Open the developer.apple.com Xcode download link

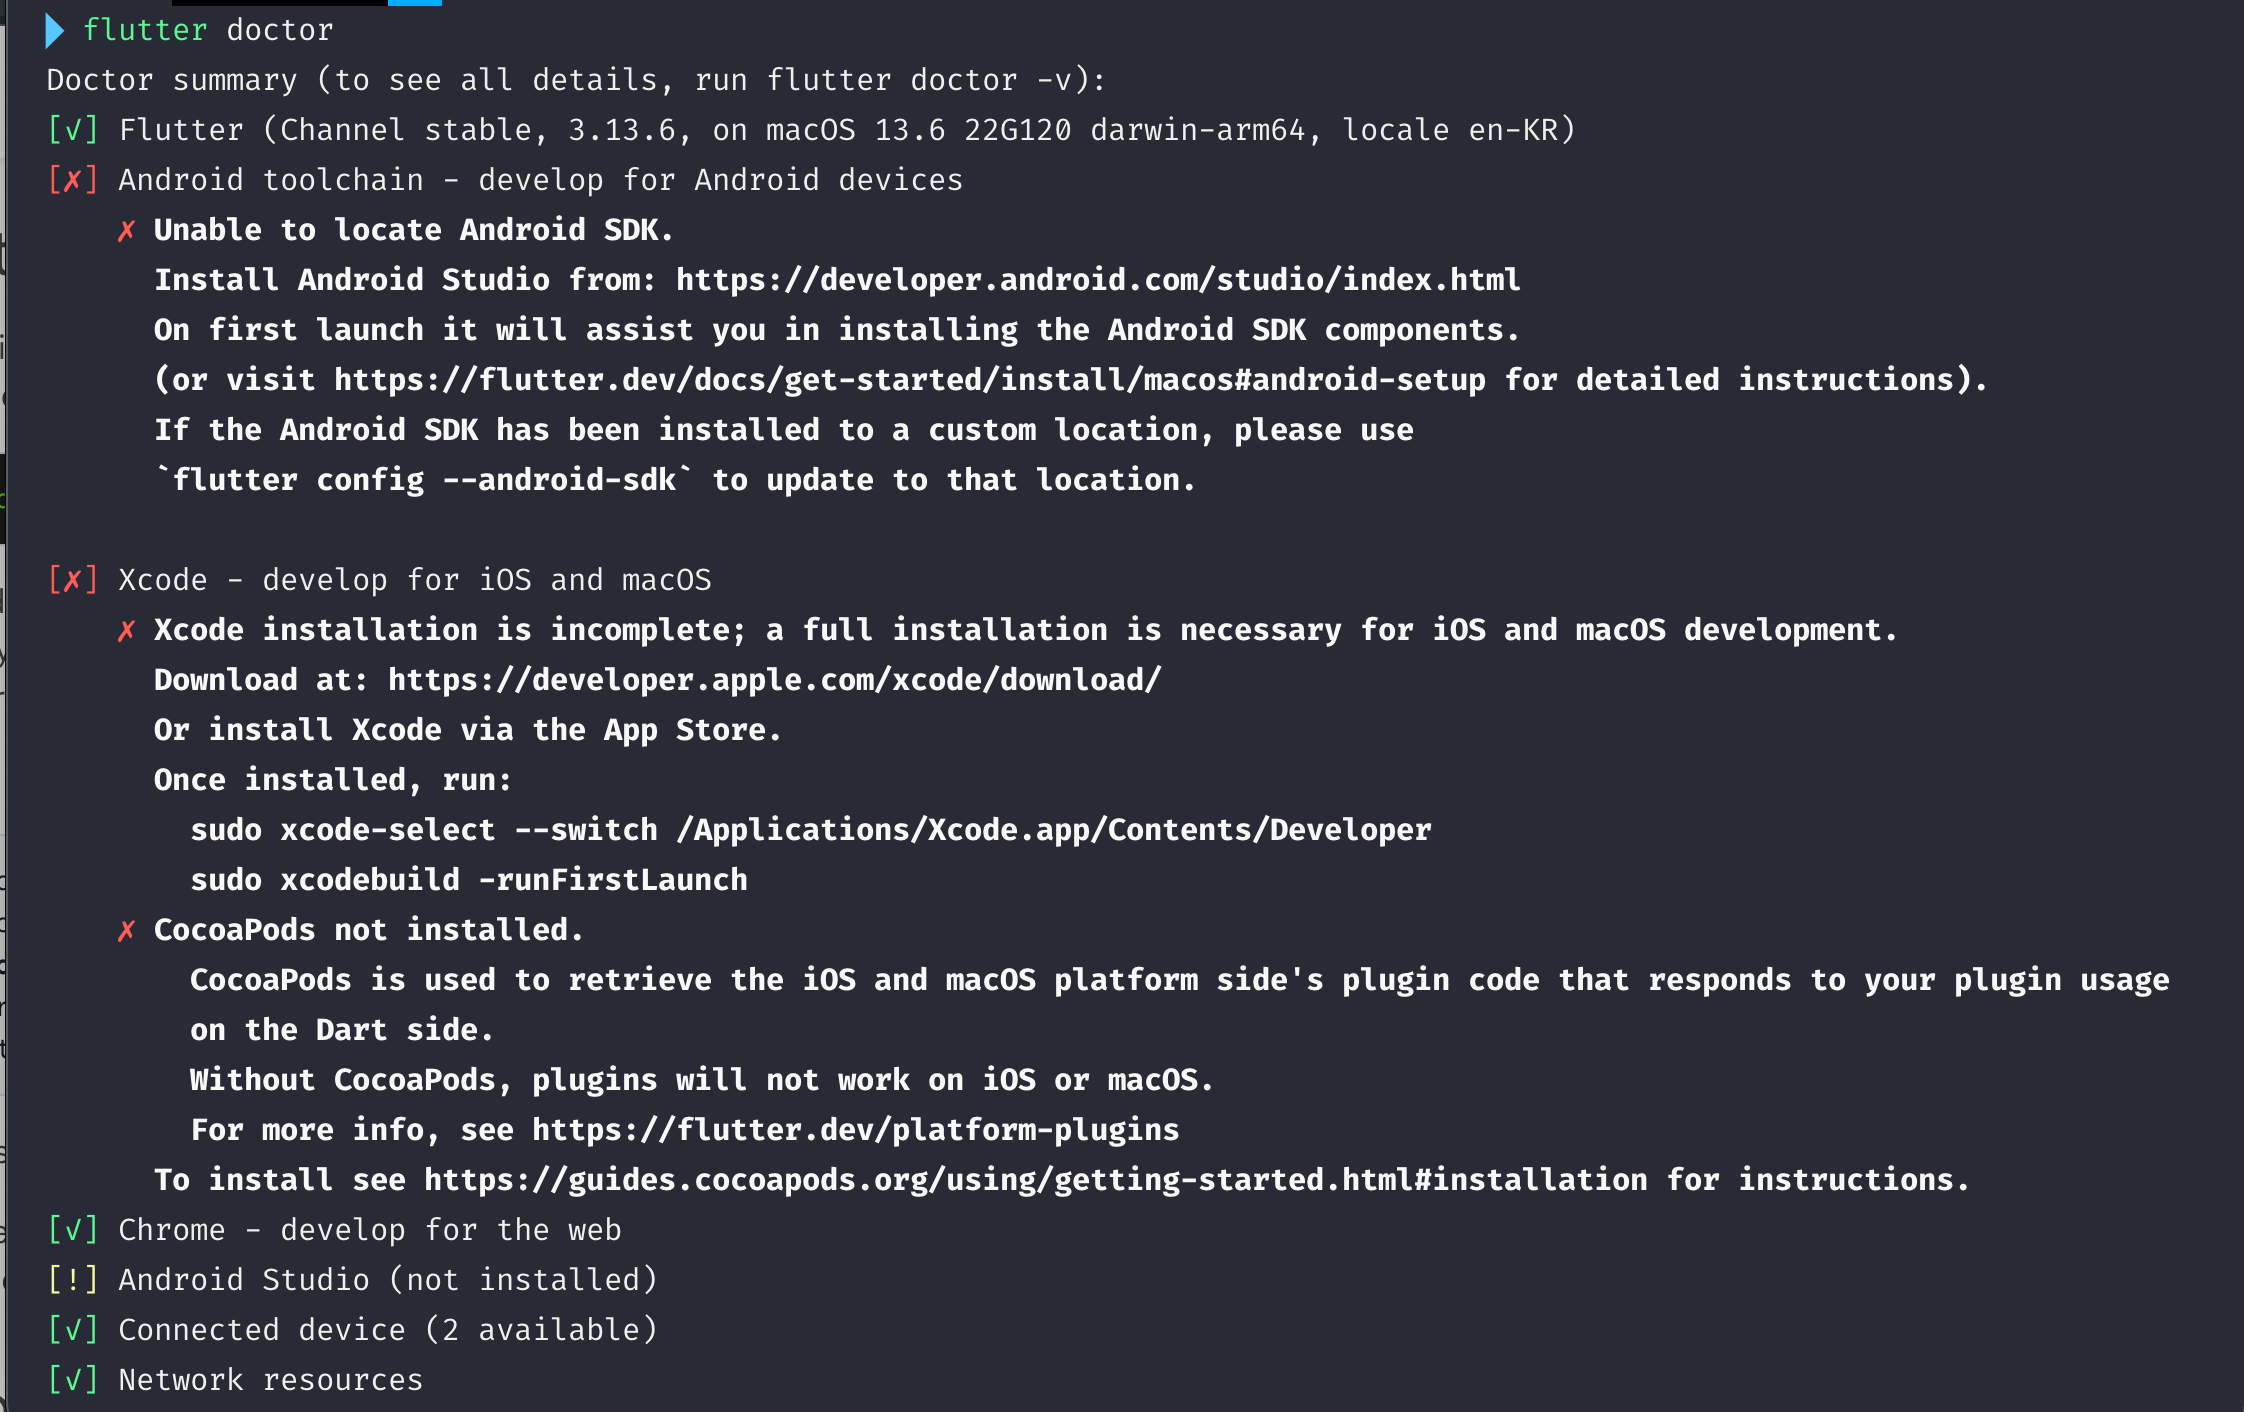[774, 680]
